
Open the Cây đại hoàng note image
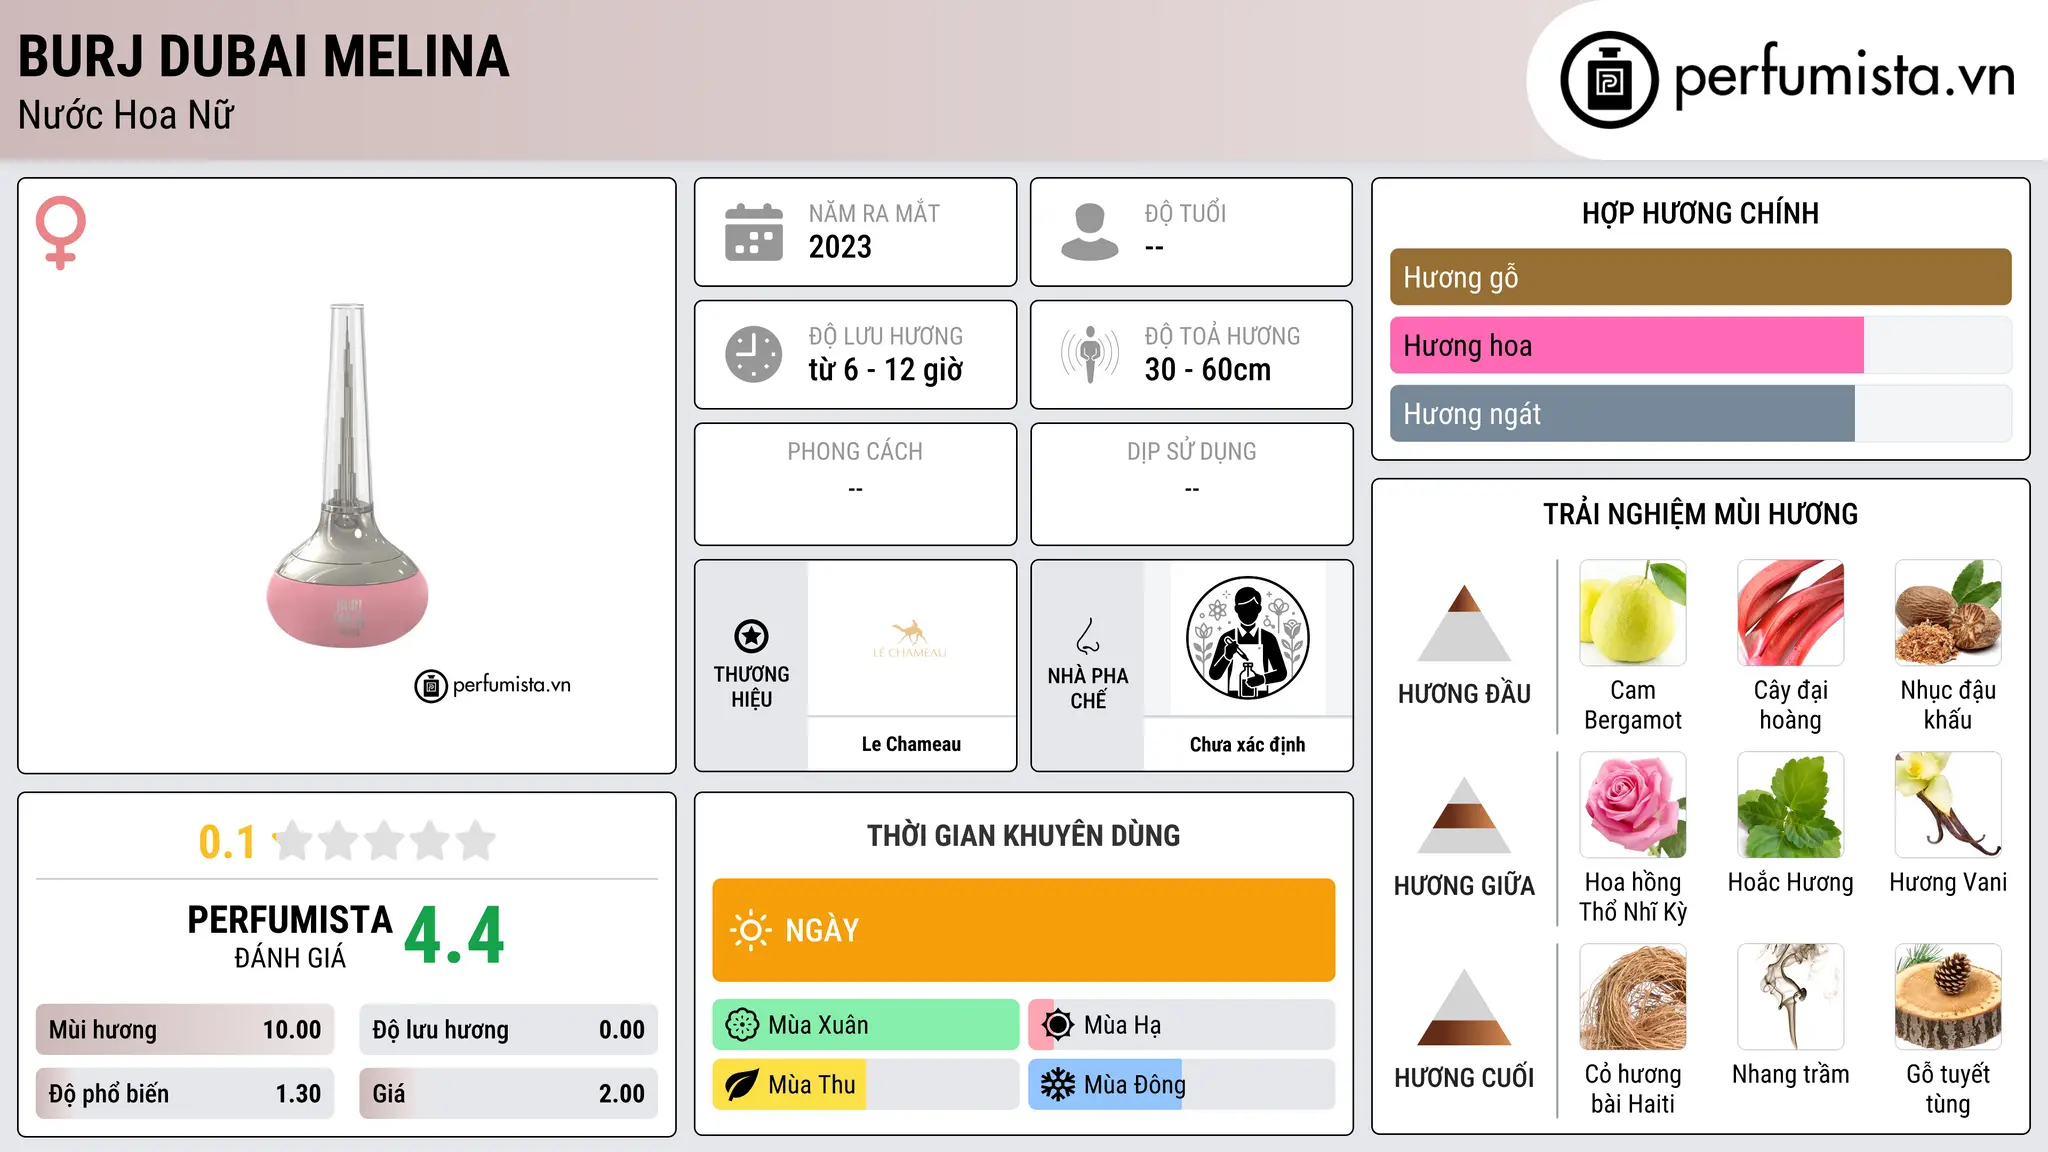(1791, 613)
